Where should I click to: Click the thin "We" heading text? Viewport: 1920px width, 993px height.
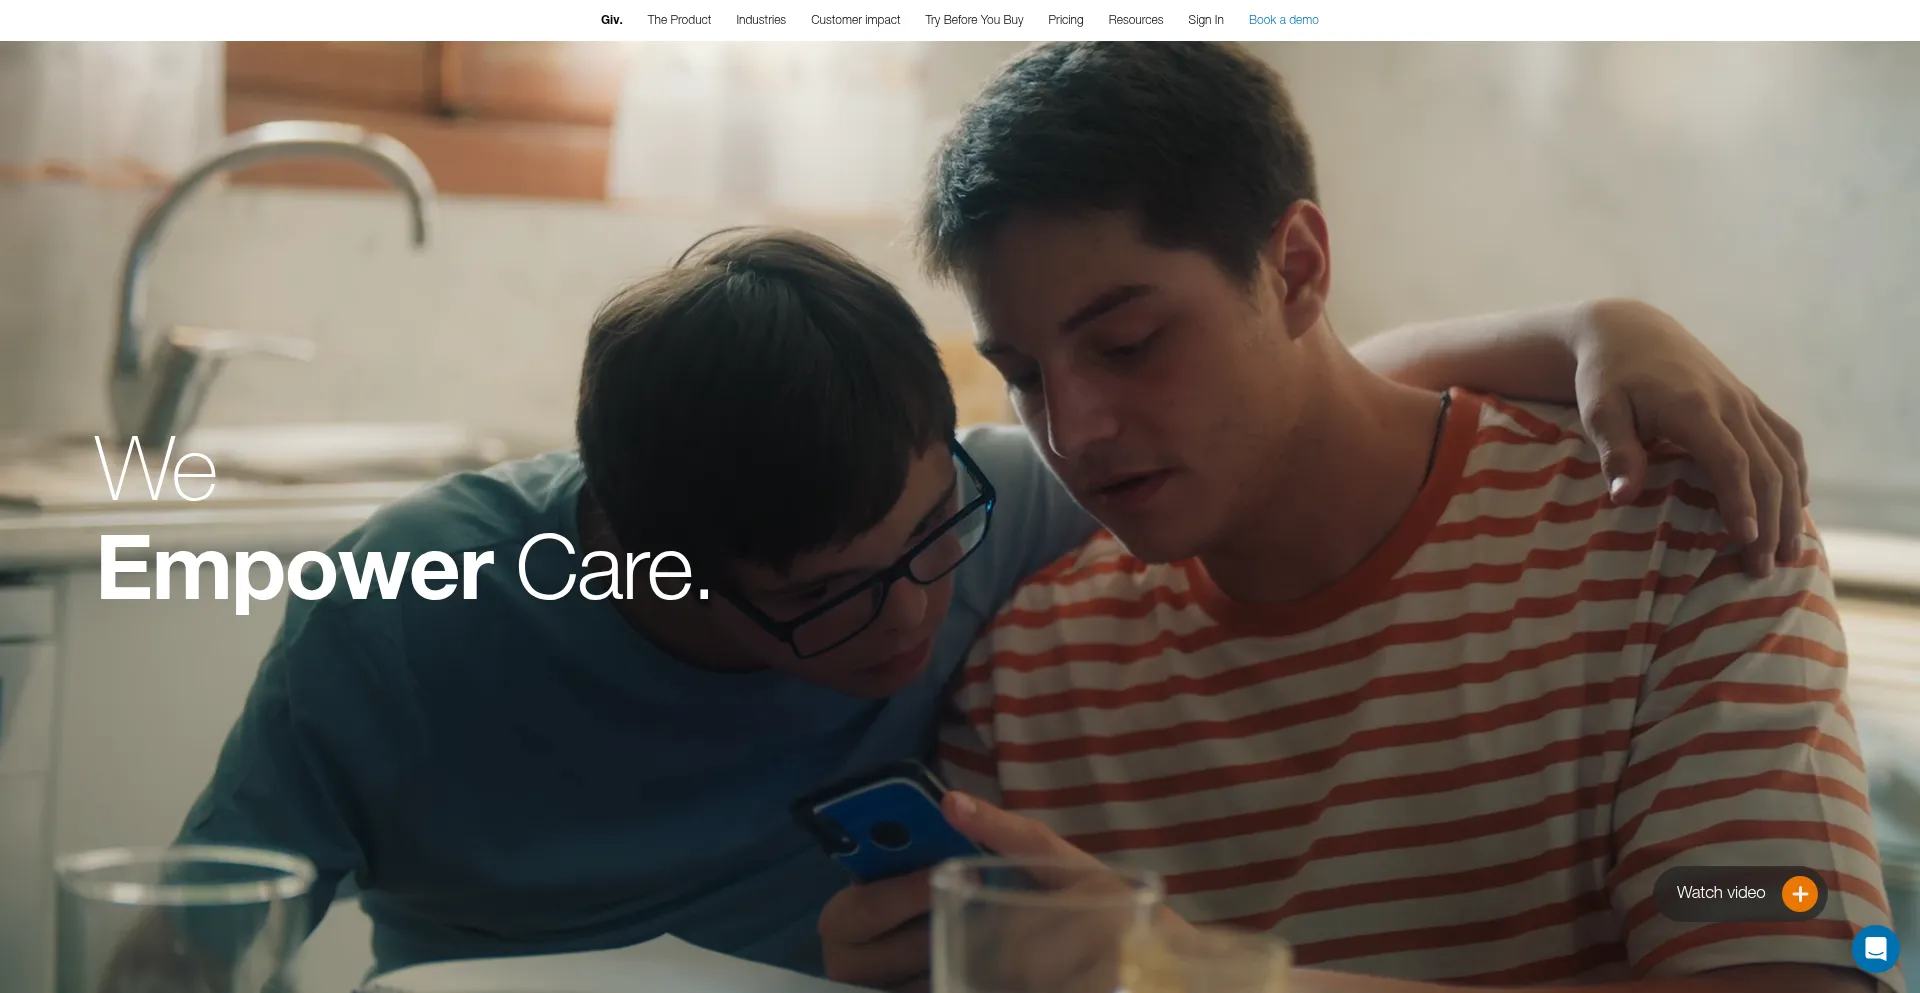(x=156, y=468)
